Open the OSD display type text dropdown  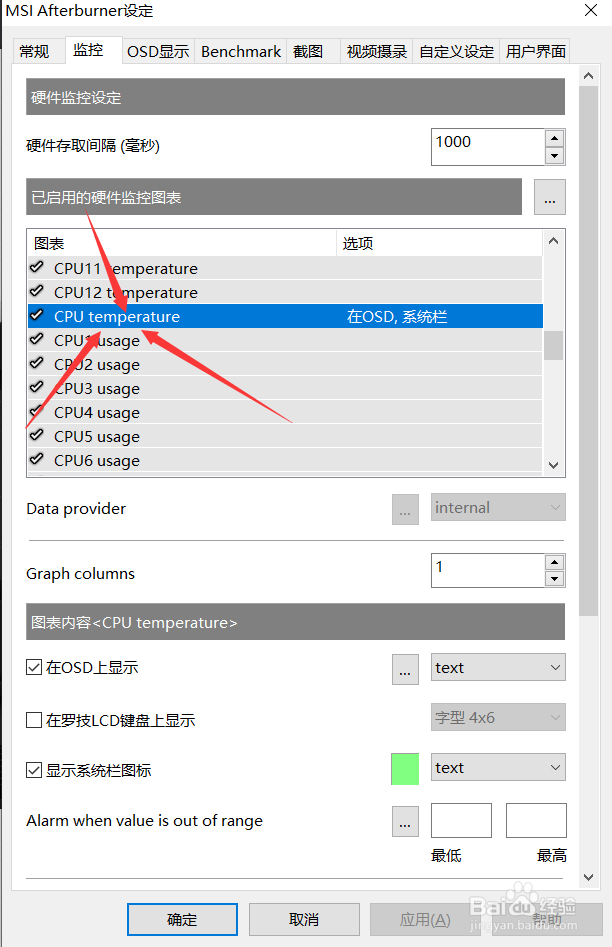point(498,667)
